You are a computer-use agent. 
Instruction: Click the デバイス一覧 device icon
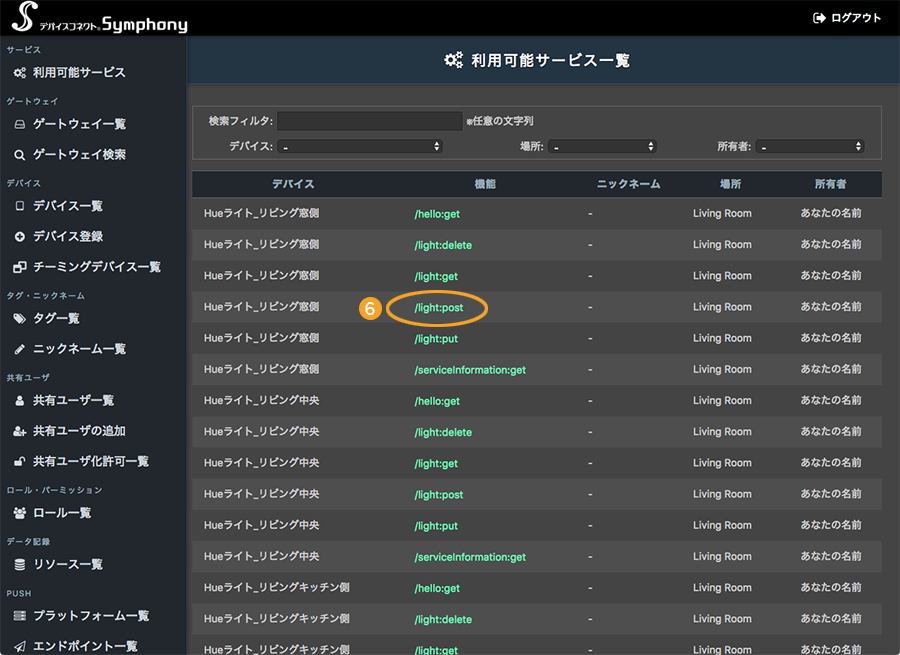[x=20, y=206]
